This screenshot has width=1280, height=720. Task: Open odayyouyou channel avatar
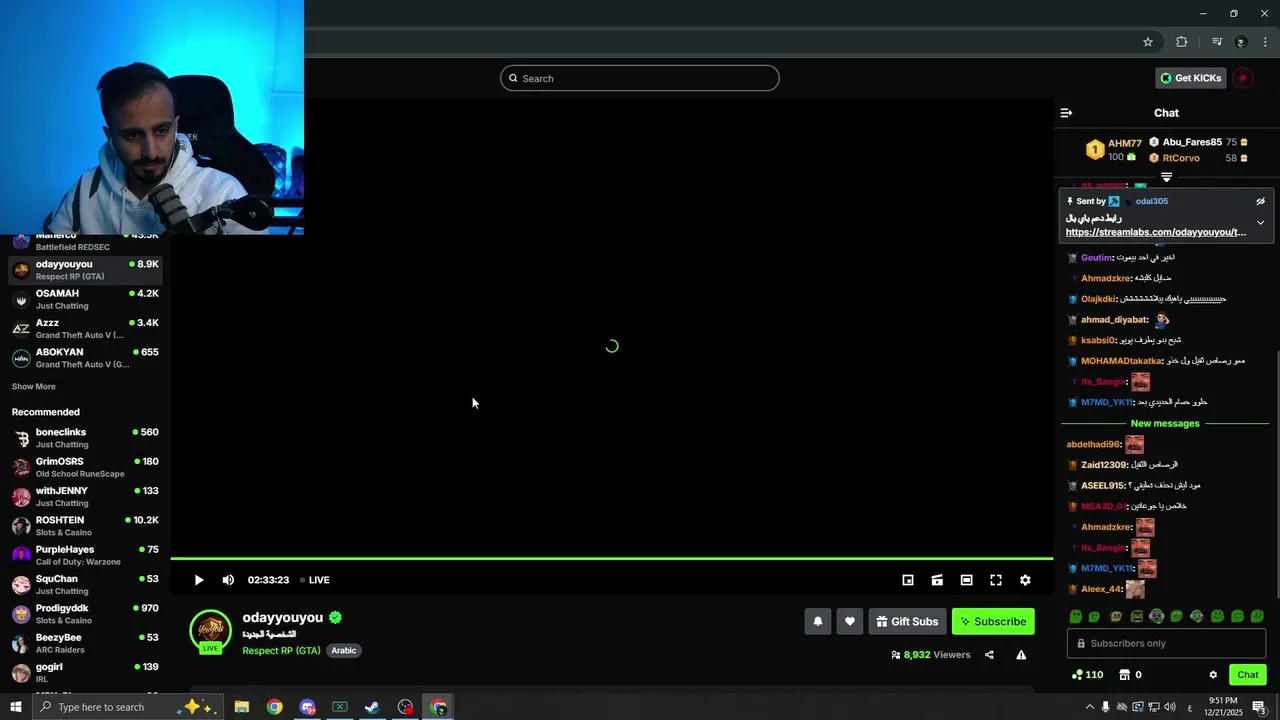210,630
